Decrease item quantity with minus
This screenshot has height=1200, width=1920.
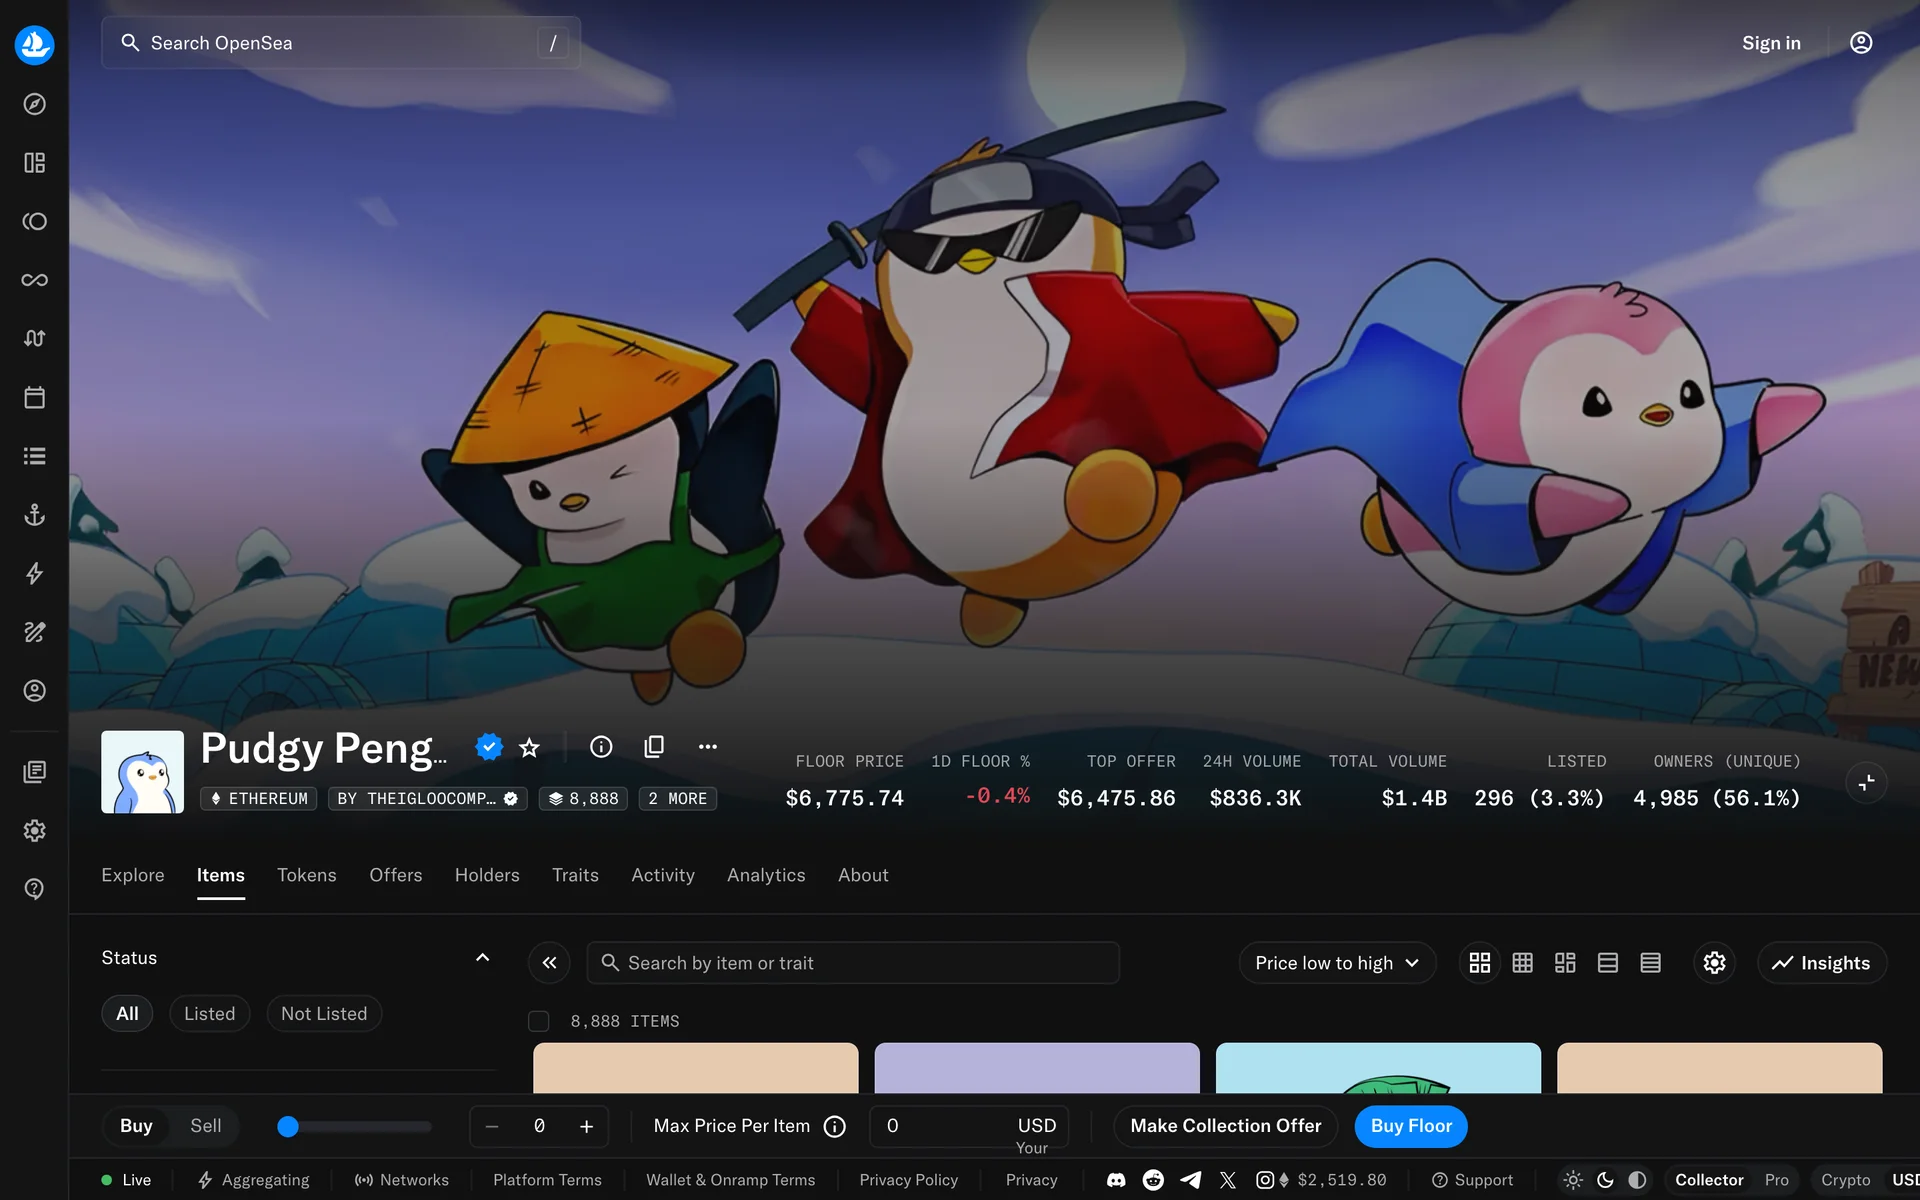coord(491,1127)
